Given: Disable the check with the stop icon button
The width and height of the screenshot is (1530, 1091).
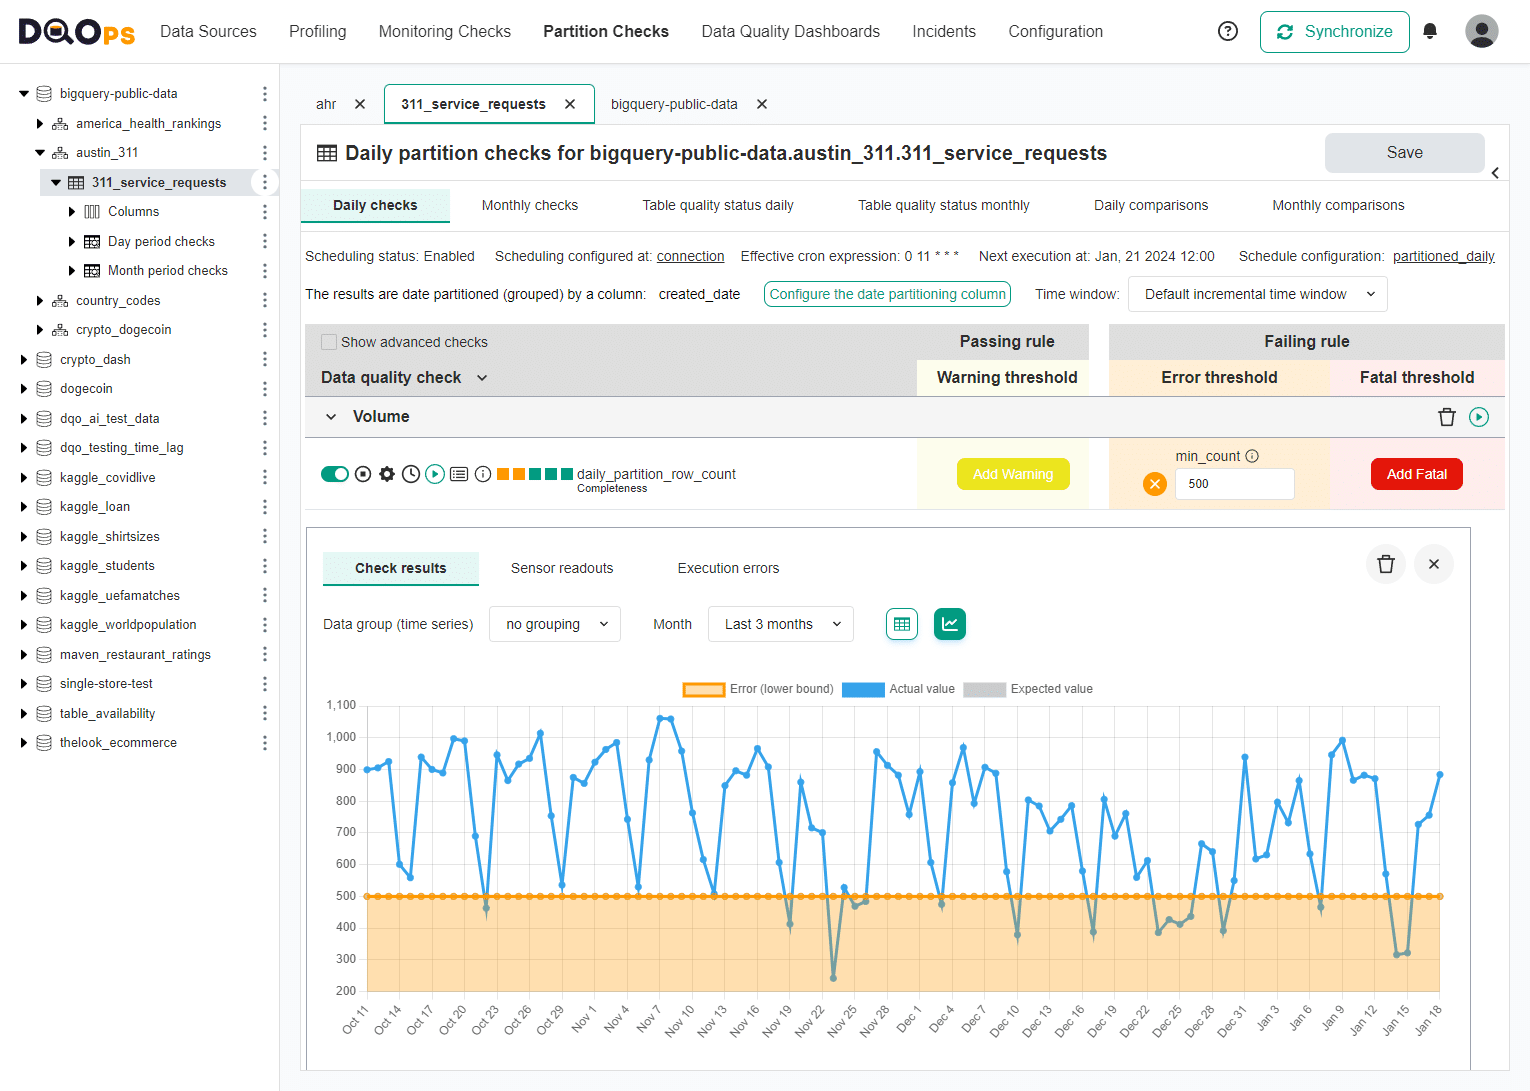Looking at the screenshot, I should (x=363, y=473).
